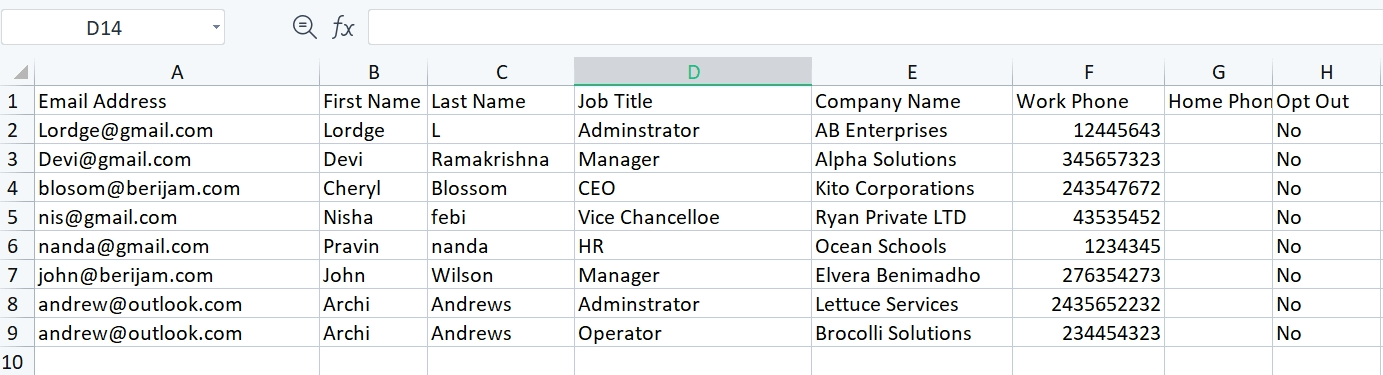This screenshot has height=375, width=1383.
Task: Select column D header
Action: (693, 72)
